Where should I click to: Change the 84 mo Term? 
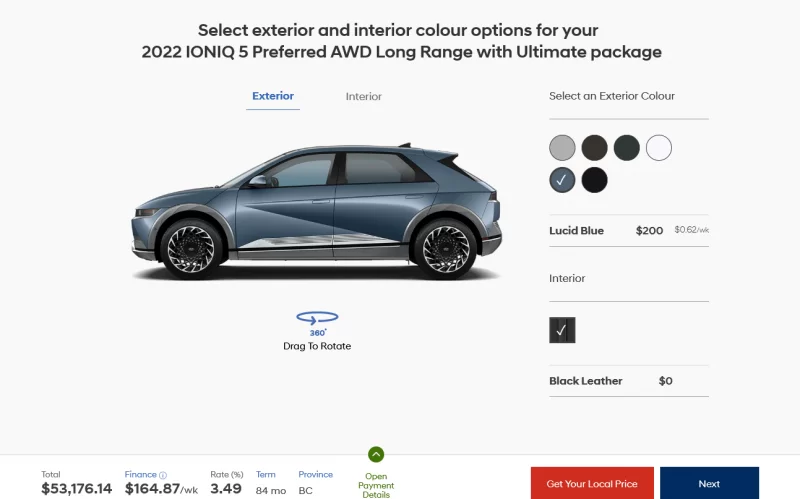pos(270,490)
